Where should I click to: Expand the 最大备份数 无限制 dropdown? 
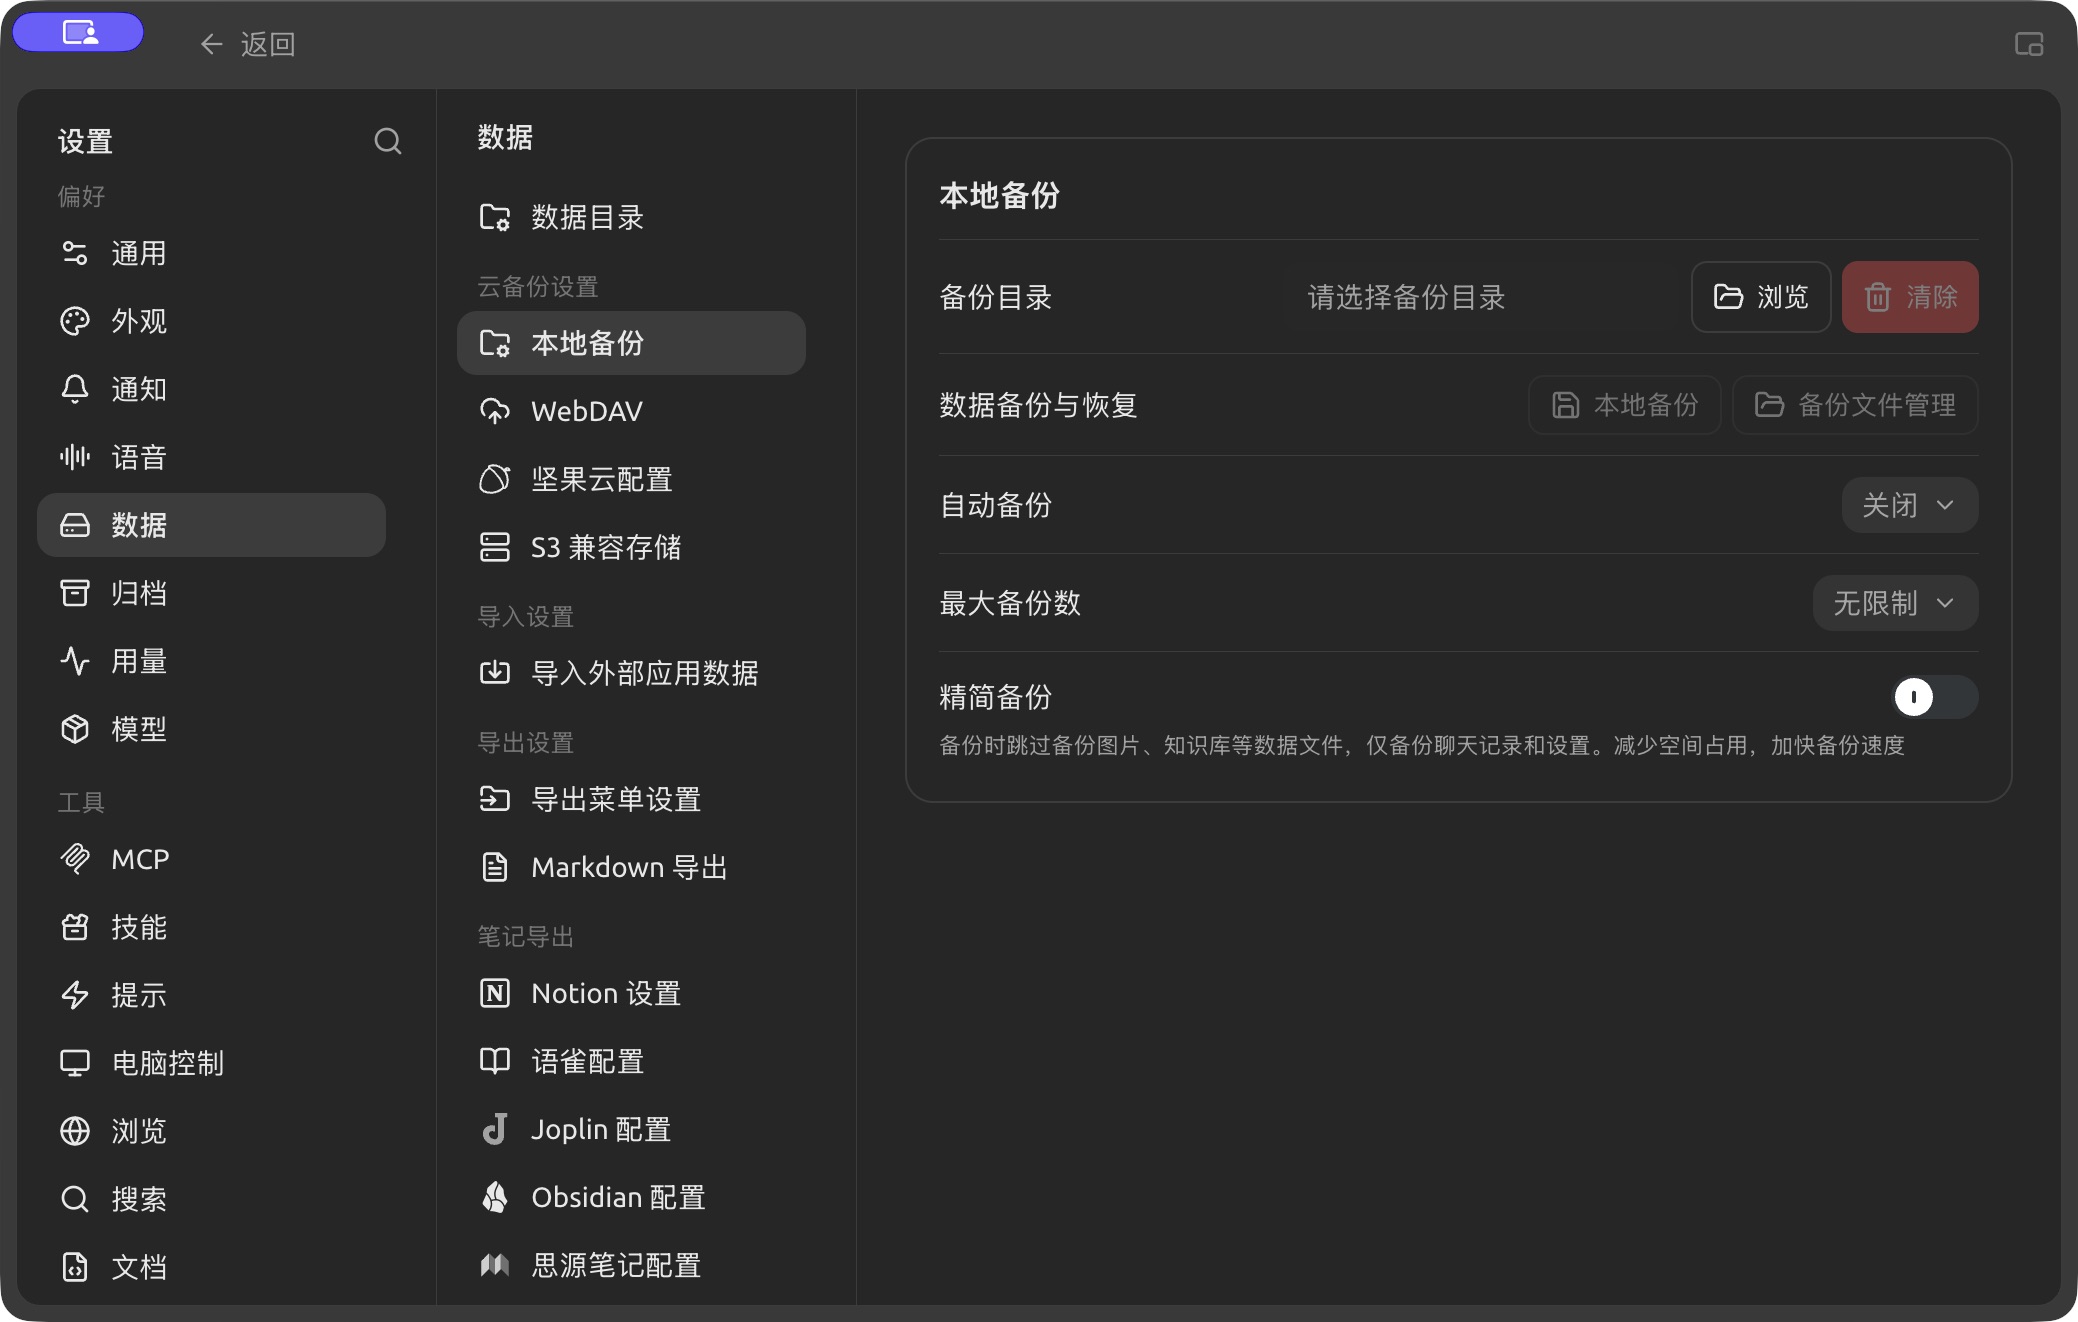[x=1895, y=603]
